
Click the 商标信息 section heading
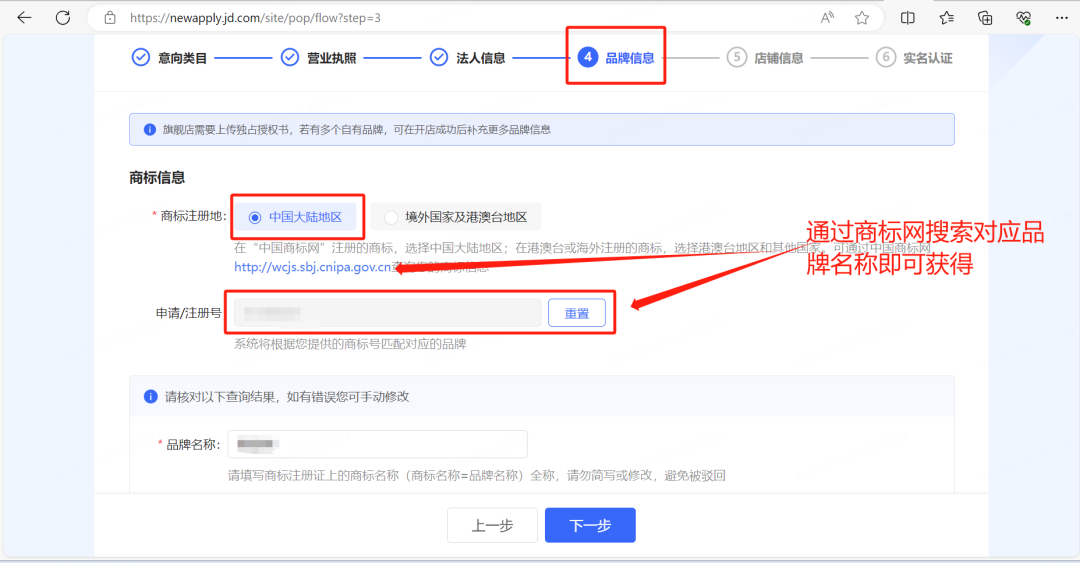[157, 178]
